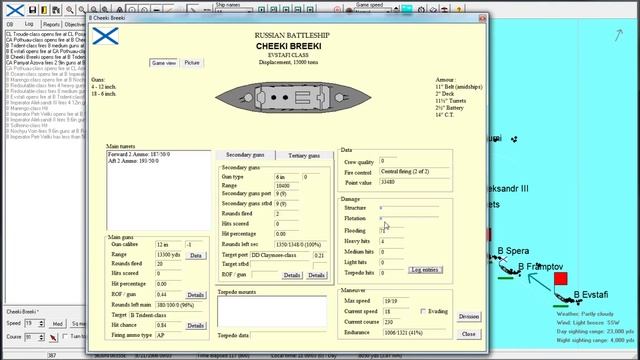Click the St. Andrew's flag in ship dialog
Screen dimensions: 640x360
tap(105, 36)
